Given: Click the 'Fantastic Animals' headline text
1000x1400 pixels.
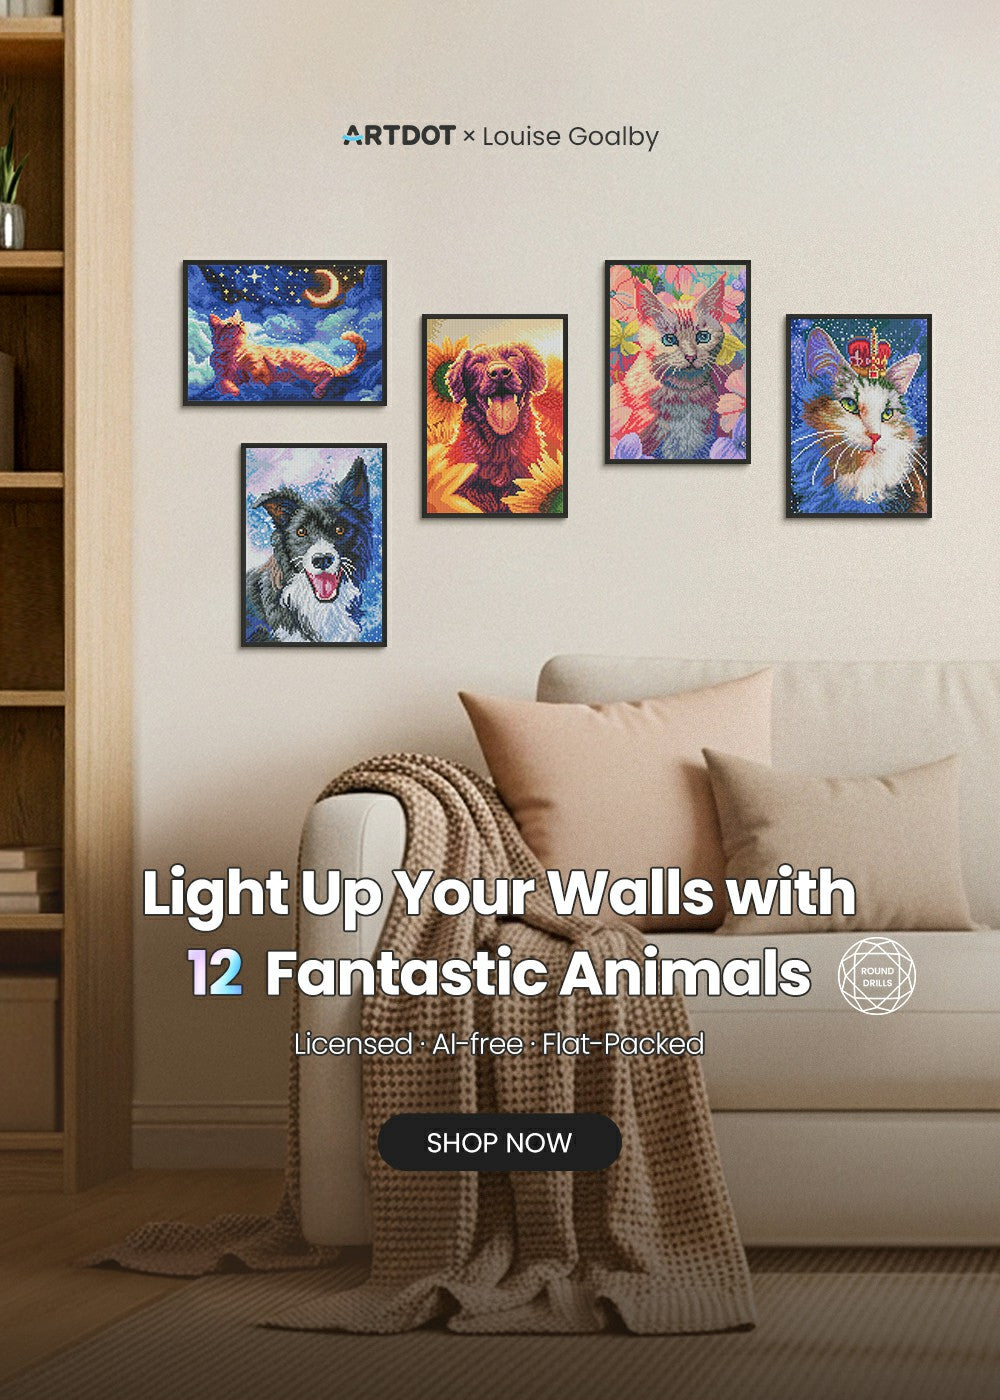Looking at the screenshot, I should [538, 973].
